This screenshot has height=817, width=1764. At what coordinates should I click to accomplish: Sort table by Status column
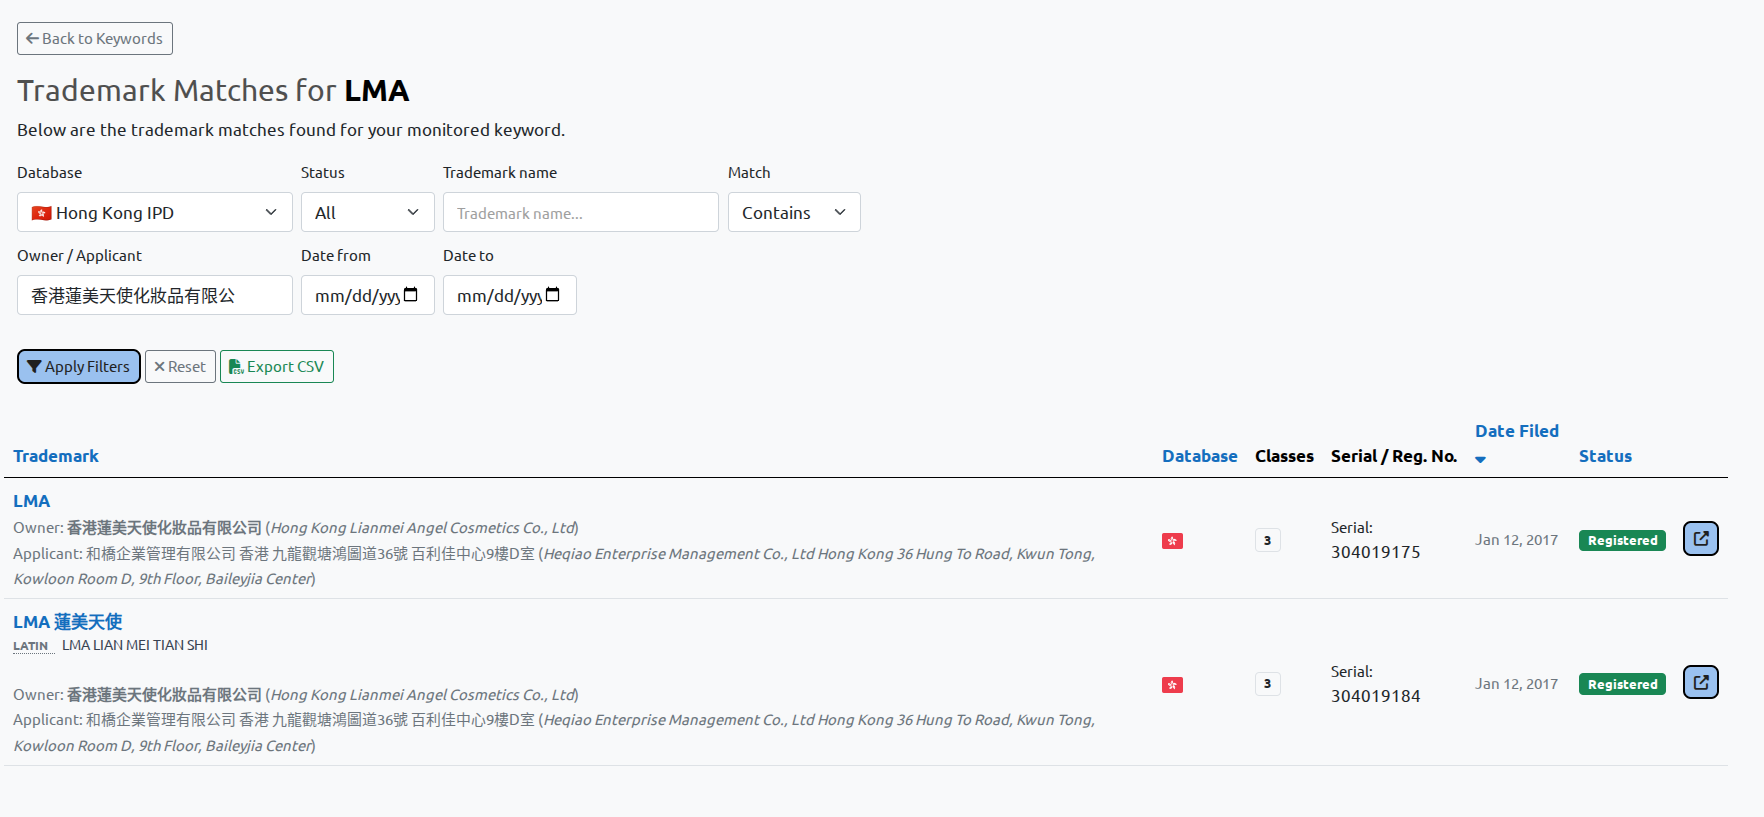pos(1605,456)
